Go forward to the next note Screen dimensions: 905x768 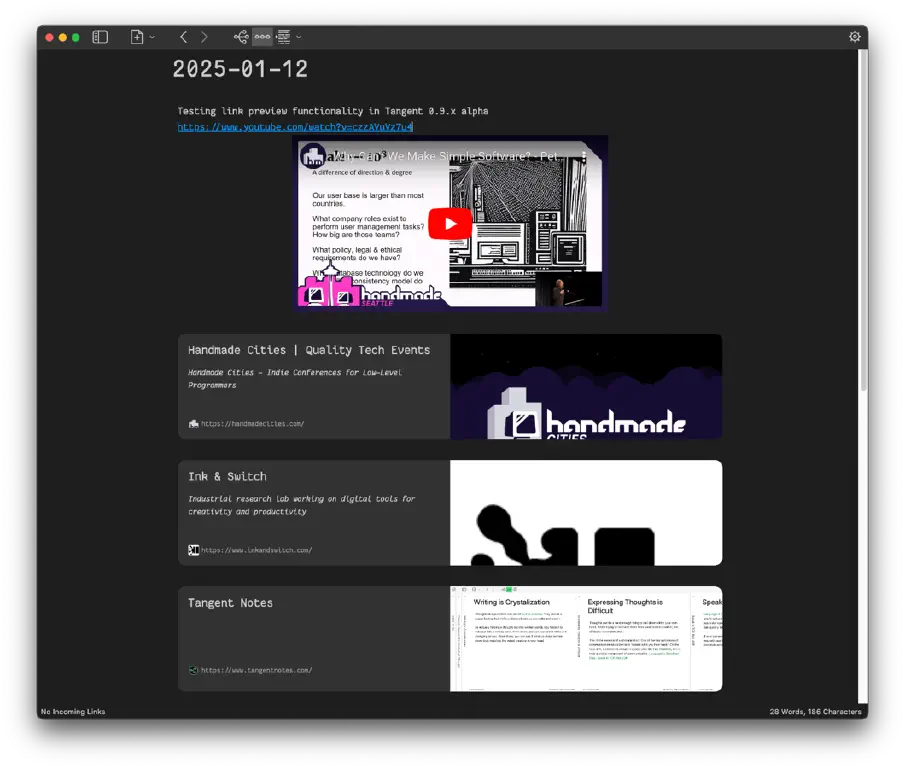[x=204, y=37]
